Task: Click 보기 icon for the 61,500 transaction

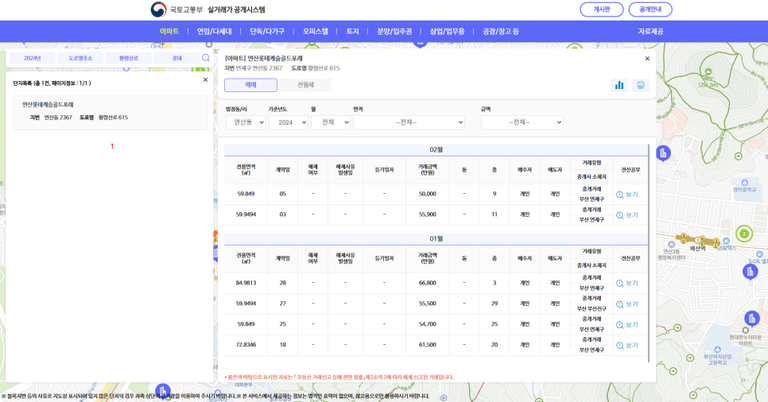Action: coord(627,345)
